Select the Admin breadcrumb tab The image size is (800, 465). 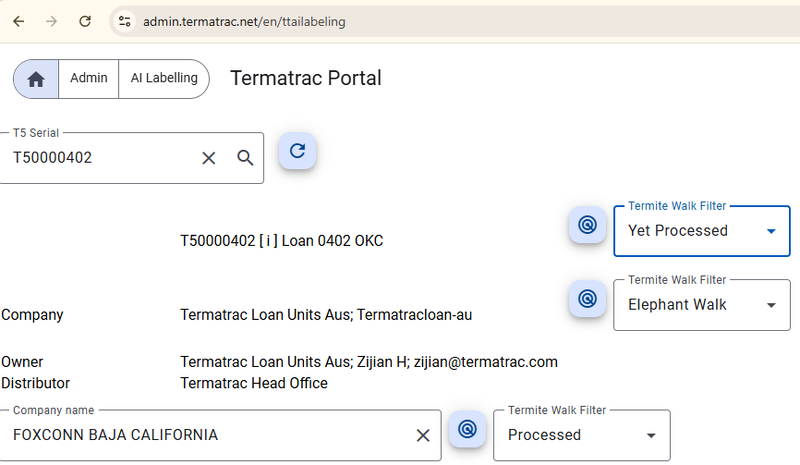click(x=89, y=78)
